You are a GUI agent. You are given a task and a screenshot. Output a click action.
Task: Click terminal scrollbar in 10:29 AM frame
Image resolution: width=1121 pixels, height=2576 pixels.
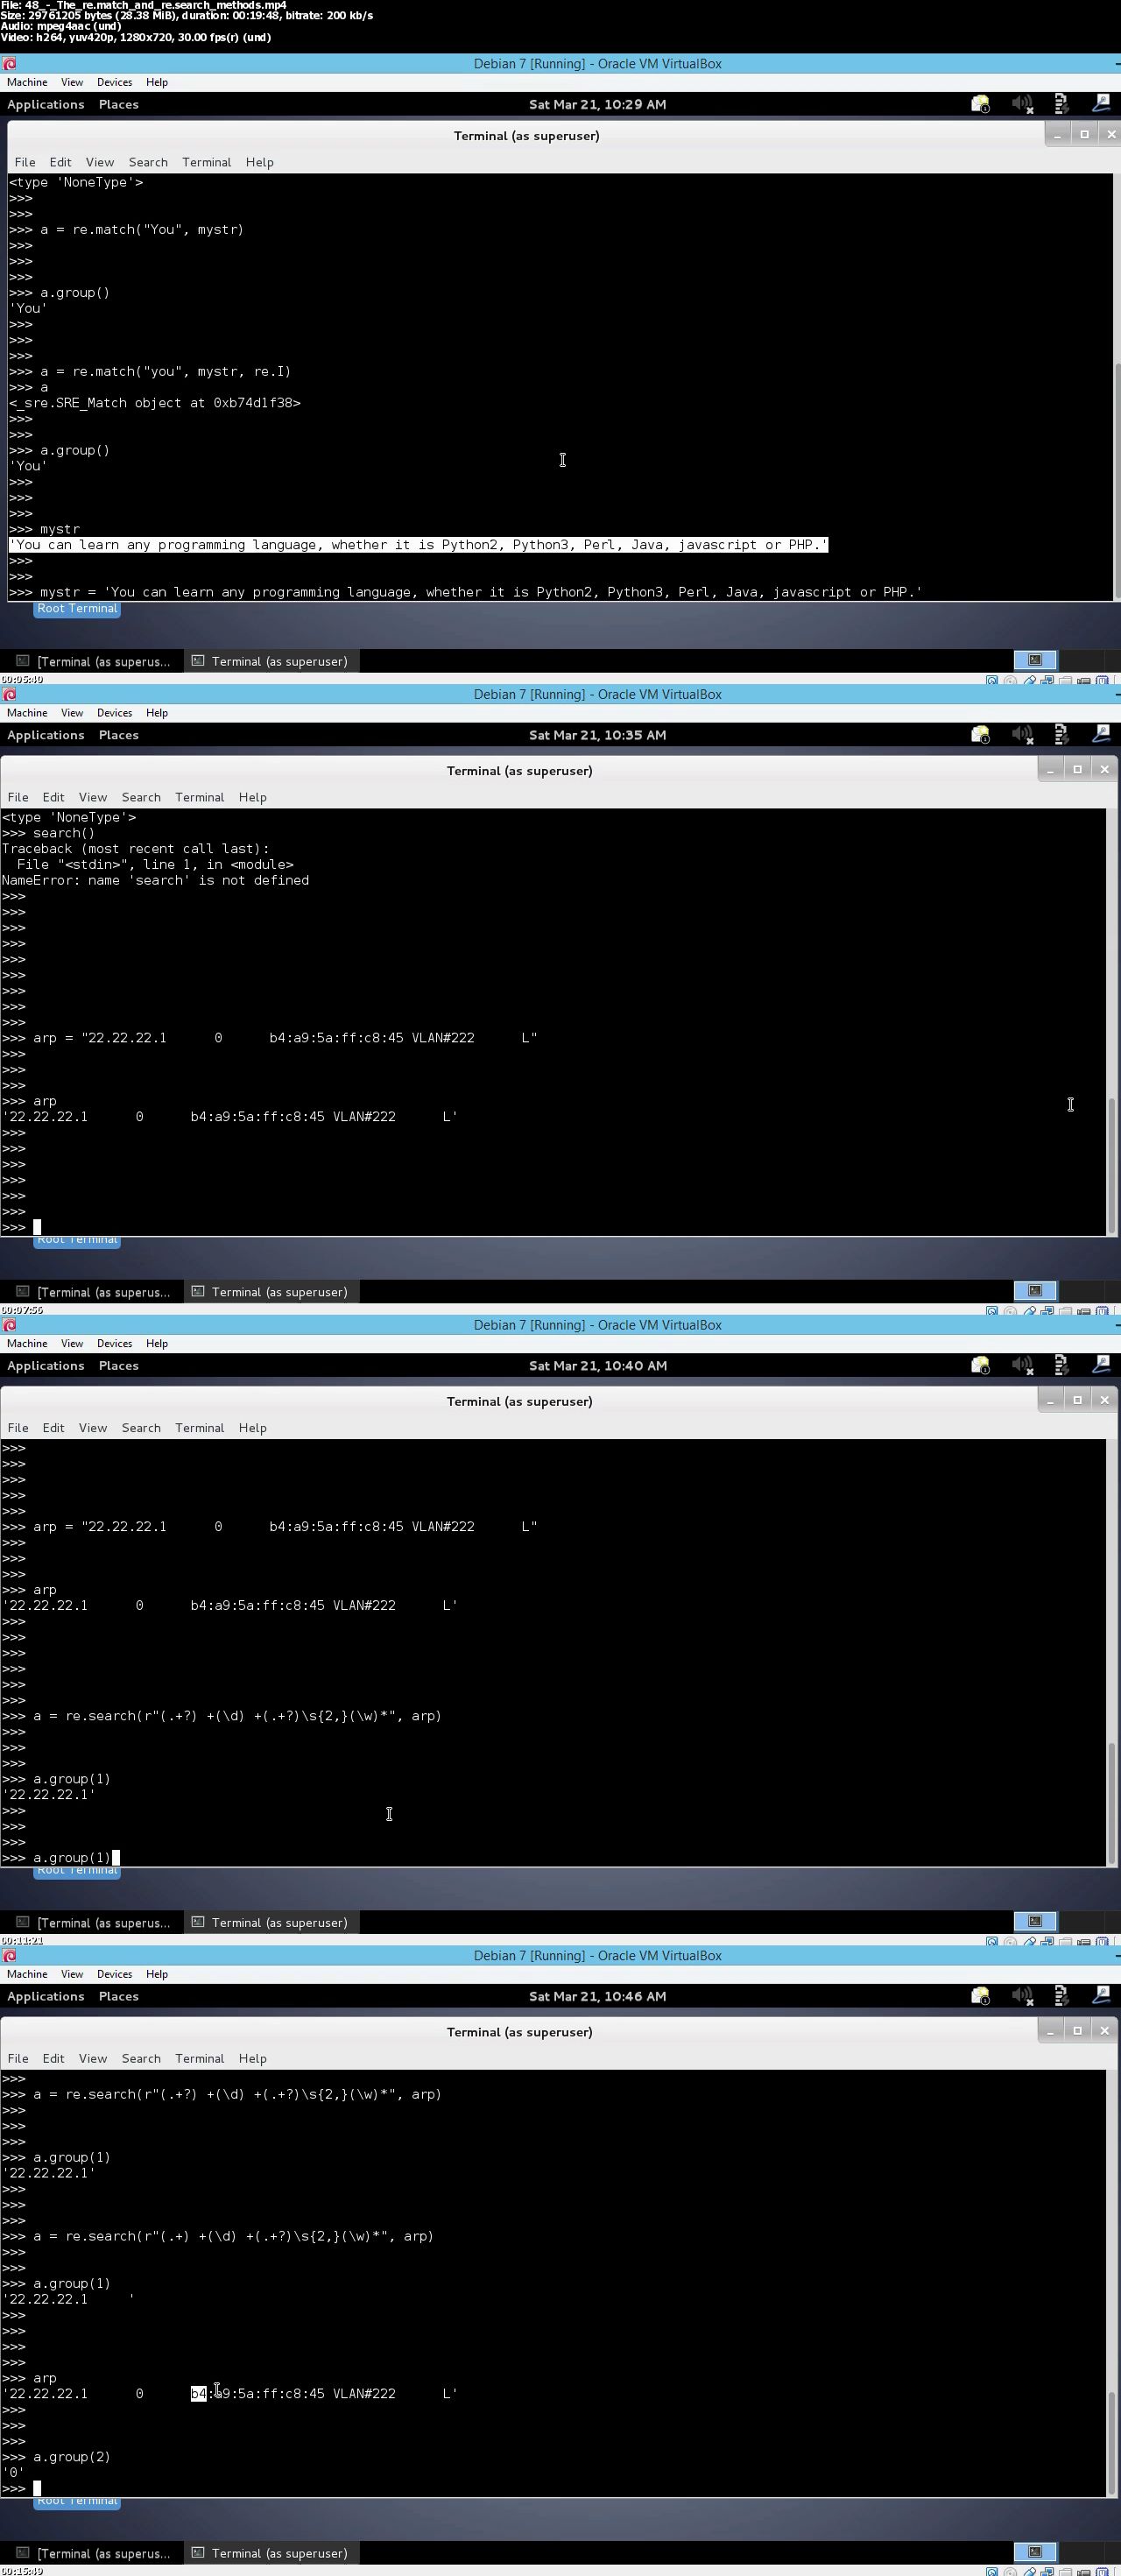click(1117, 480)
